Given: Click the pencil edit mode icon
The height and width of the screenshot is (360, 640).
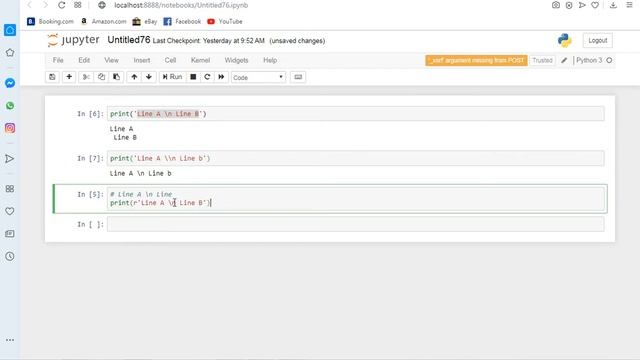Looking at the screenshot, I should coord(564,60).
